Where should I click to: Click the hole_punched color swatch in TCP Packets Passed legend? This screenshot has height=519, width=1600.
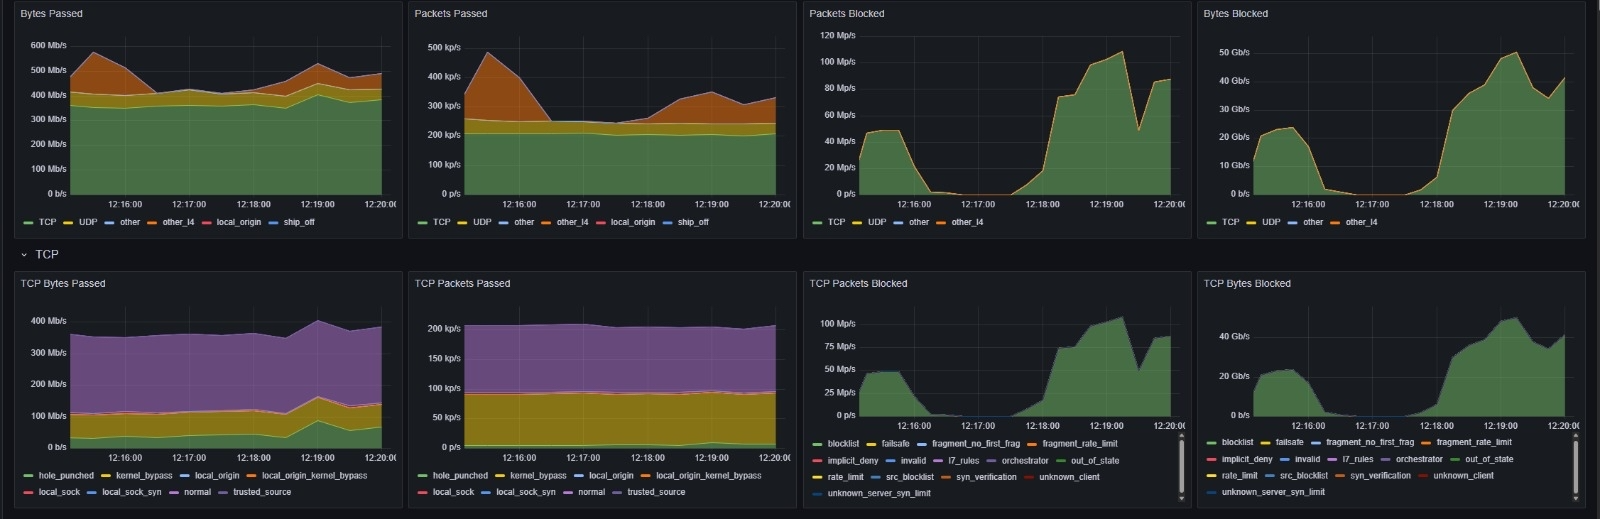point(422,476)
